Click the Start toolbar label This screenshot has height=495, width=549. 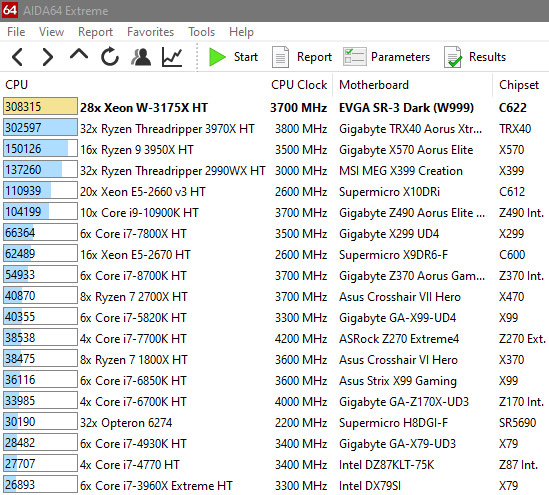pyautogui.click(x=246, y=57)
